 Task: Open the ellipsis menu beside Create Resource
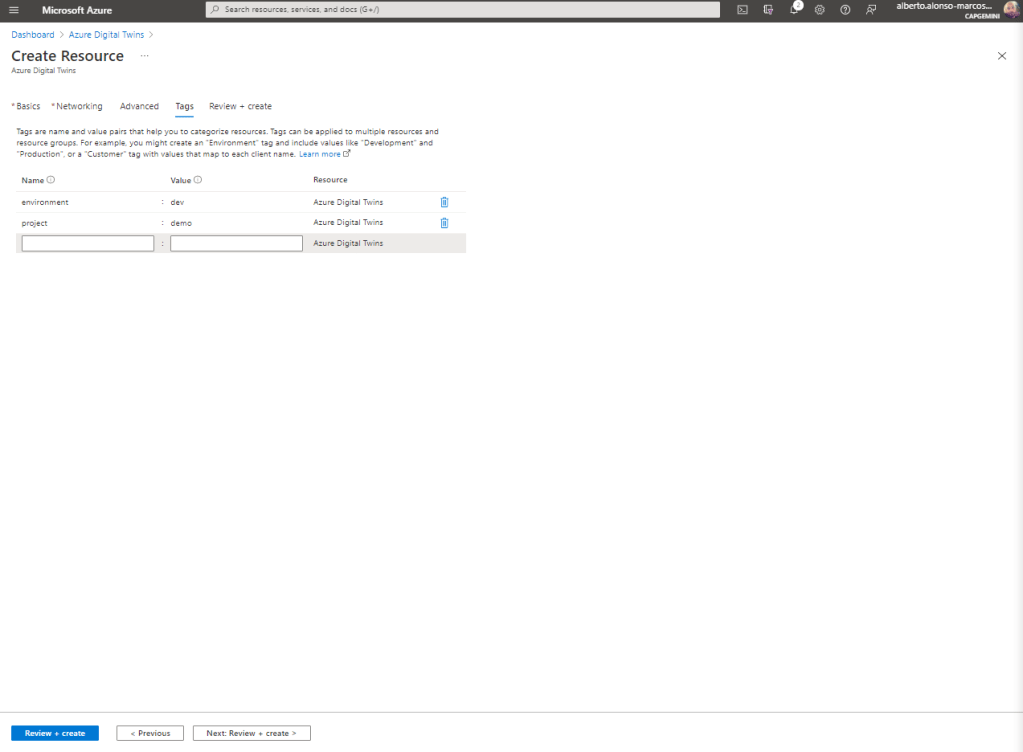[x=144, y=56]
